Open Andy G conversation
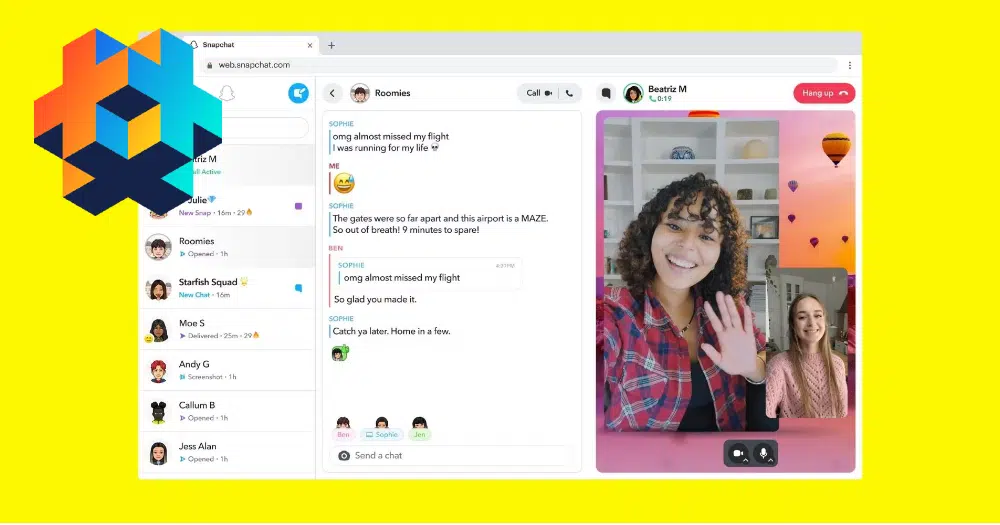Image resolution: width=1000 pixels, height=525 pixels. tap(228, 370)
